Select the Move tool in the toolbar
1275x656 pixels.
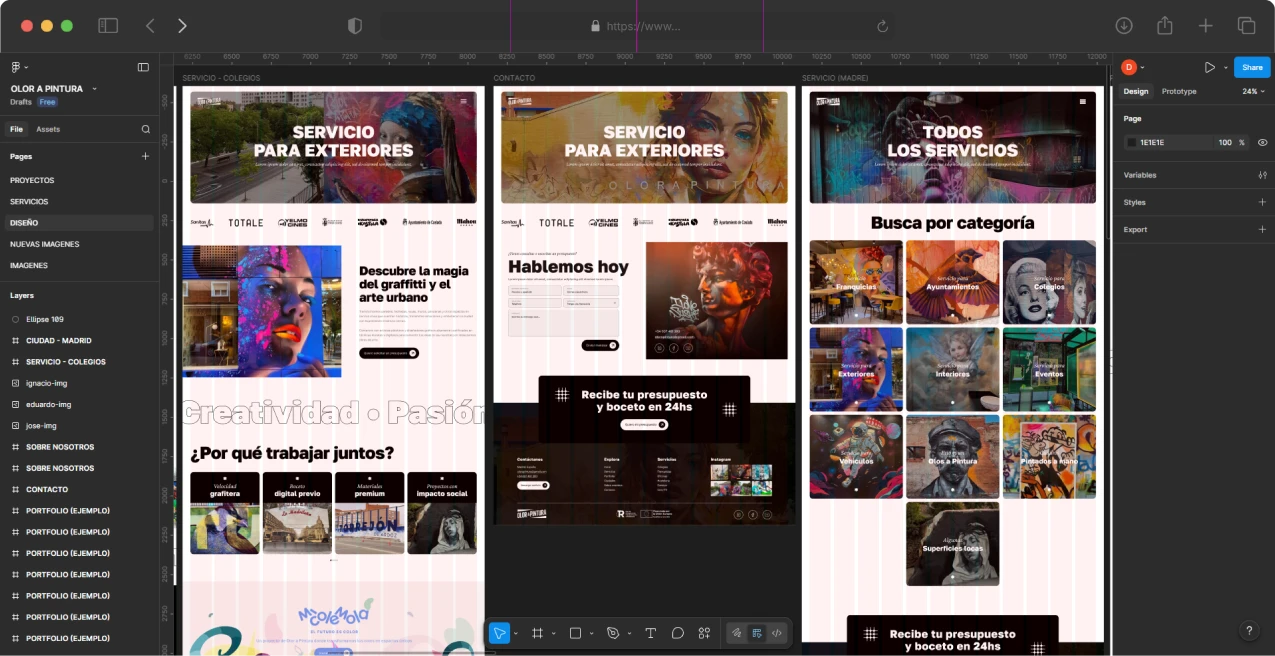pos(500,633)
